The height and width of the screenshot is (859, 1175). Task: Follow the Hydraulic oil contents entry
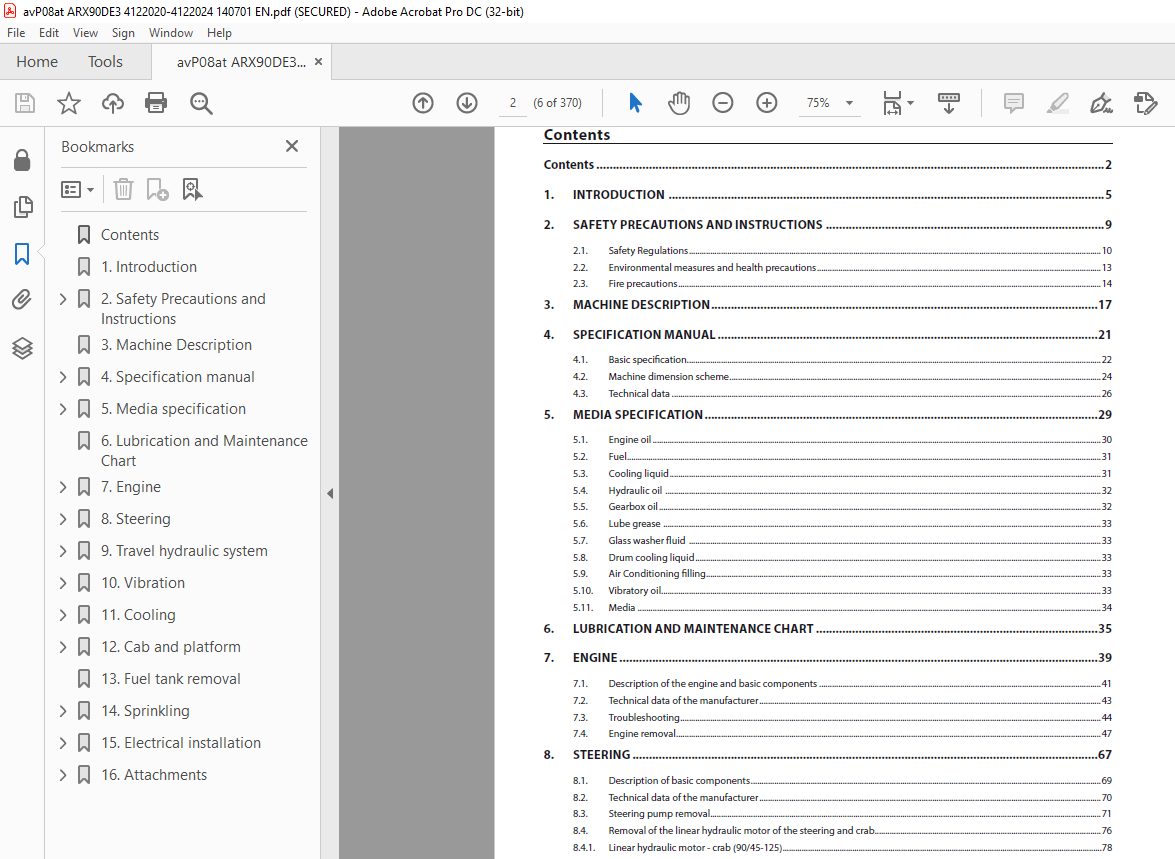[842, 490]
